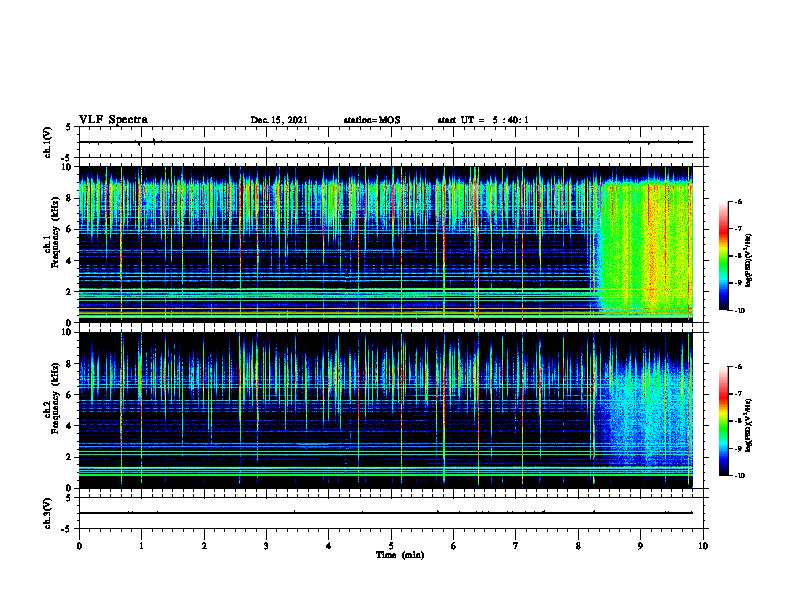The image size is (792, 612).
Task: Click the "ch.1(V)" waveform axis label
Action: pos(48,142)
